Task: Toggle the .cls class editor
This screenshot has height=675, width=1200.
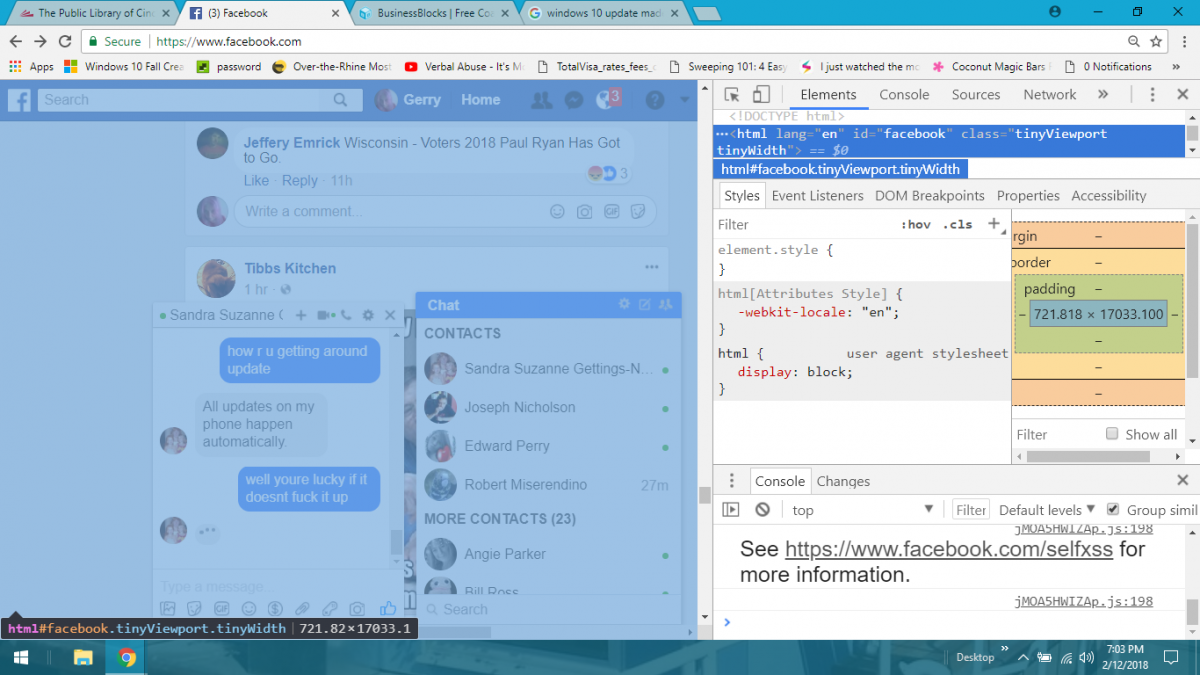Action: (958, 224)
